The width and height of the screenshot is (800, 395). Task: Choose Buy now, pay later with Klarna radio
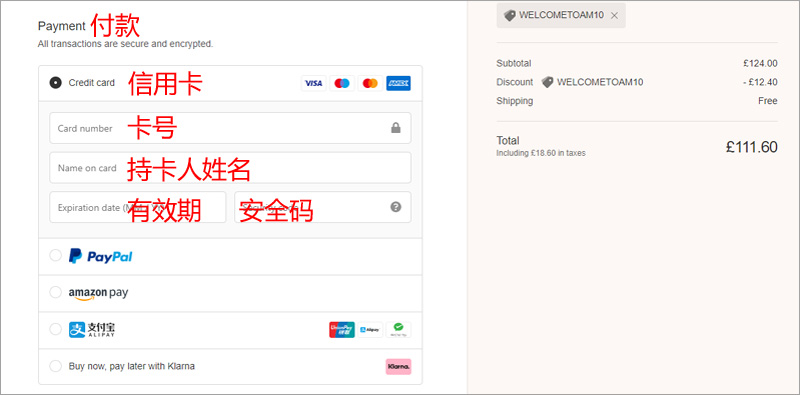tap(55, 366)
